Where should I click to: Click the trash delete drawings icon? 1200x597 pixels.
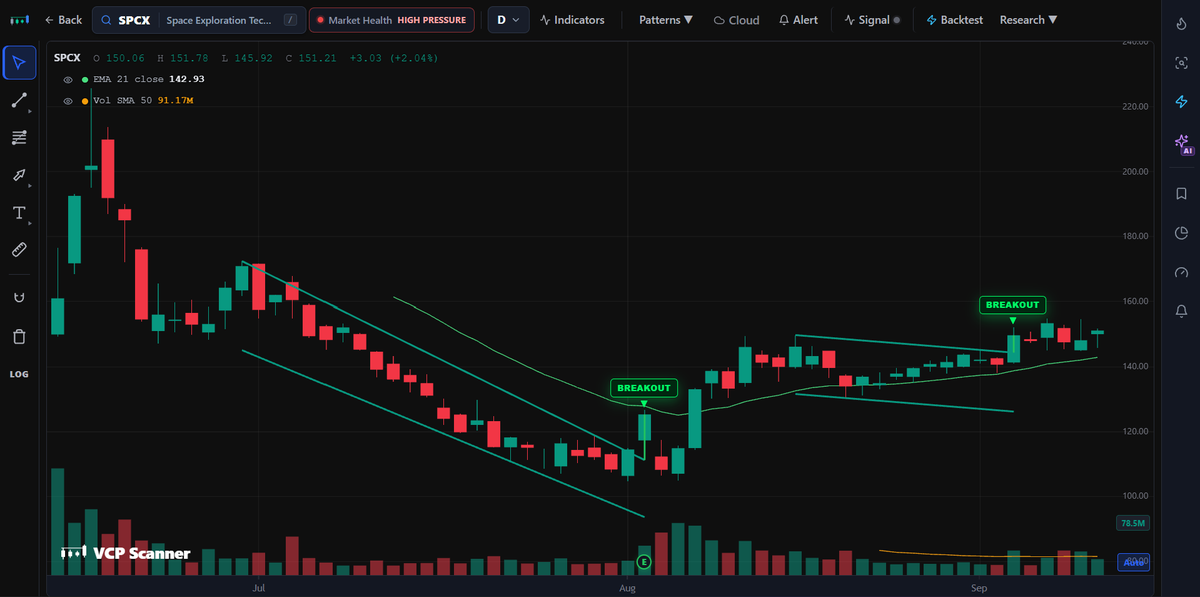click(x=19, y=336)
